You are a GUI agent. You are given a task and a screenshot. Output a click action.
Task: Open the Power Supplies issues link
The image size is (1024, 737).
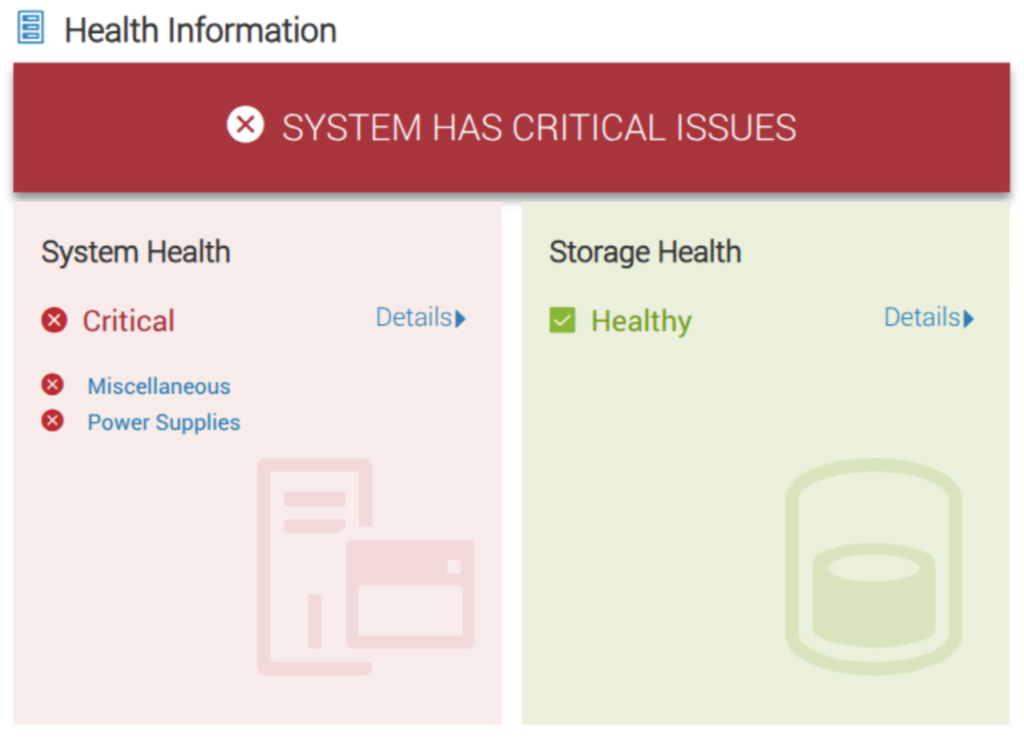pos(164,422)
